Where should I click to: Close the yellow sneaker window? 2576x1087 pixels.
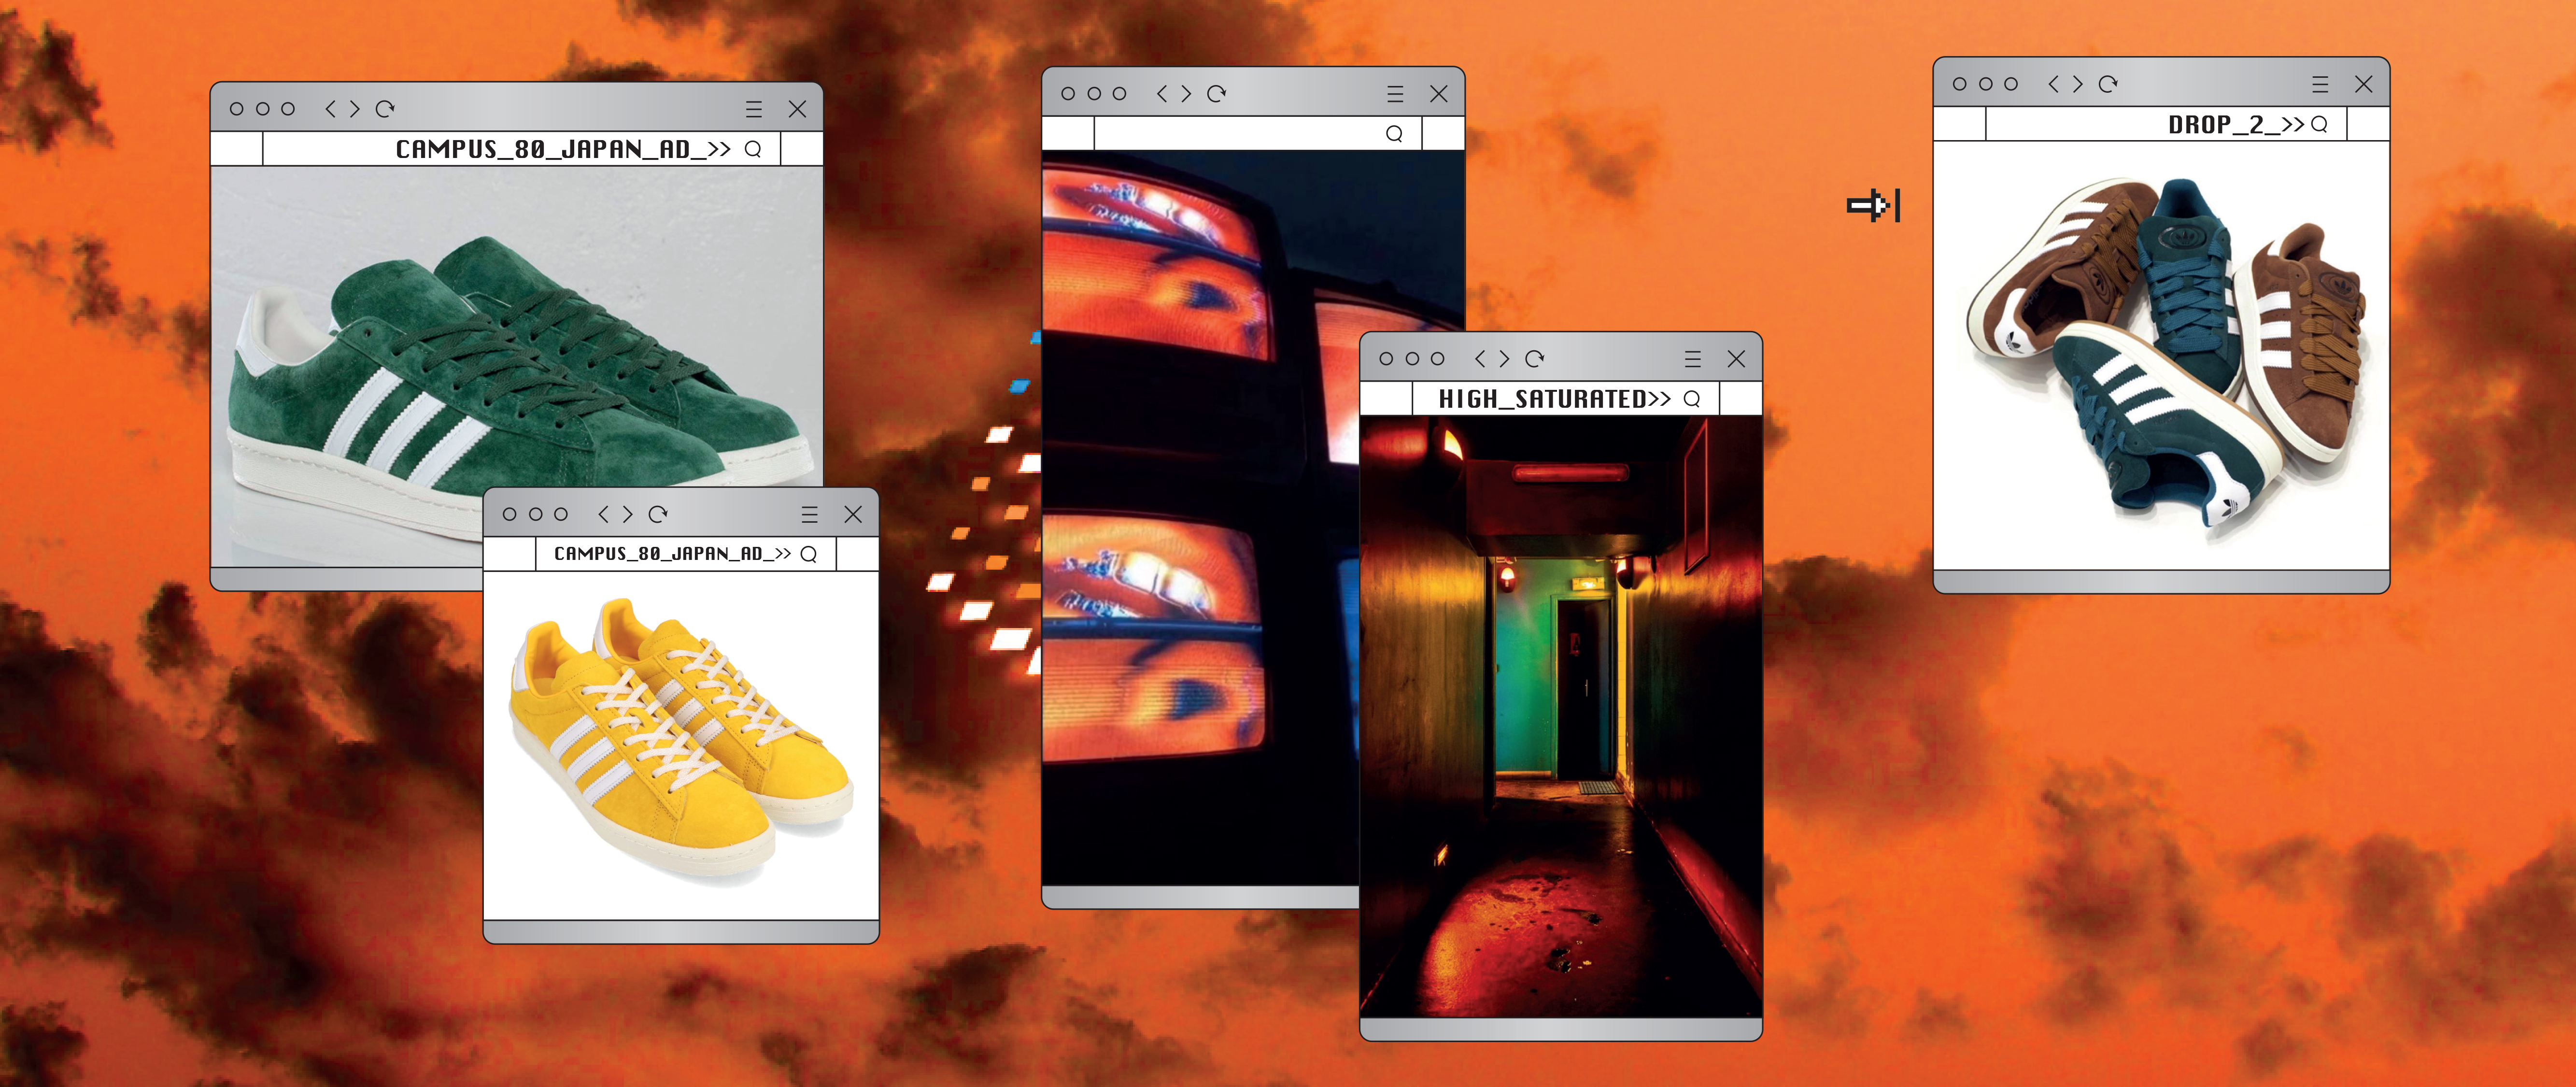[x=853, y=514]
